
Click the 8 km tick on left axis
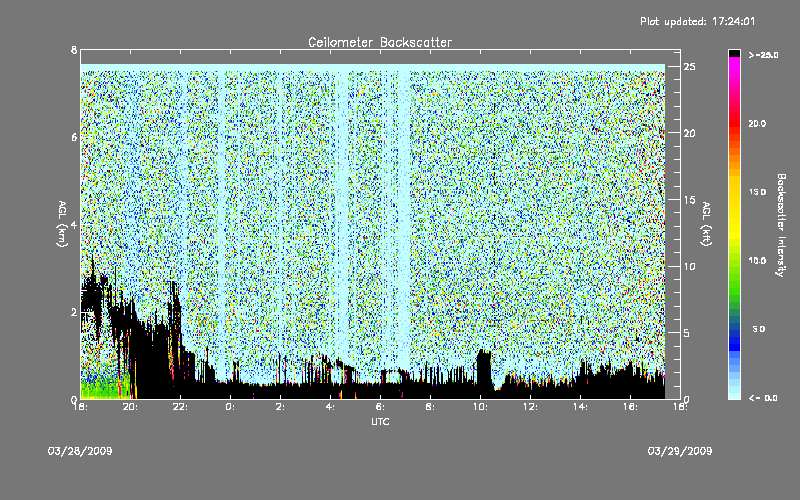[74, 50]
